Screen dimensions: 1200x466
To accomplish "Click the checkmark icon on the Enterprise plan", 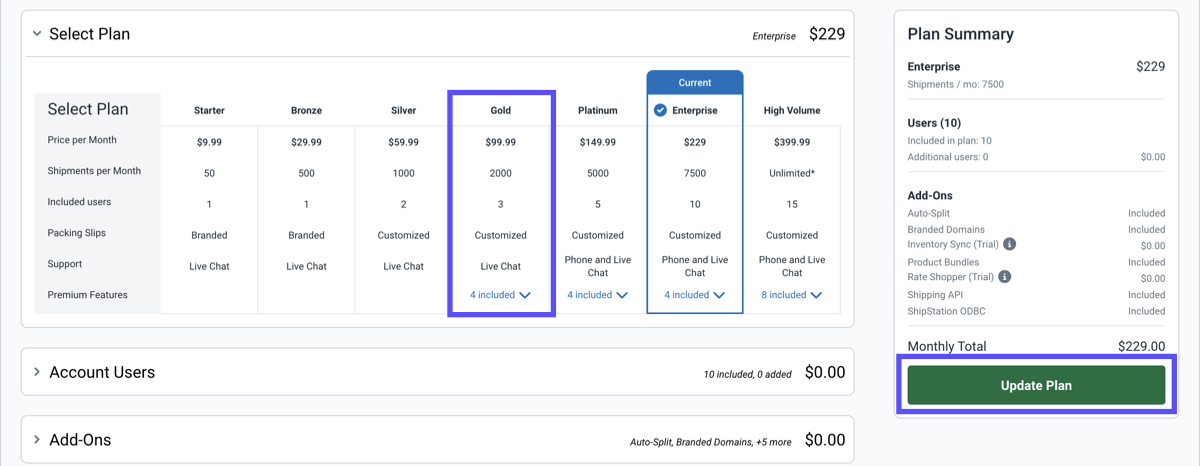I will tap(660, 110).
